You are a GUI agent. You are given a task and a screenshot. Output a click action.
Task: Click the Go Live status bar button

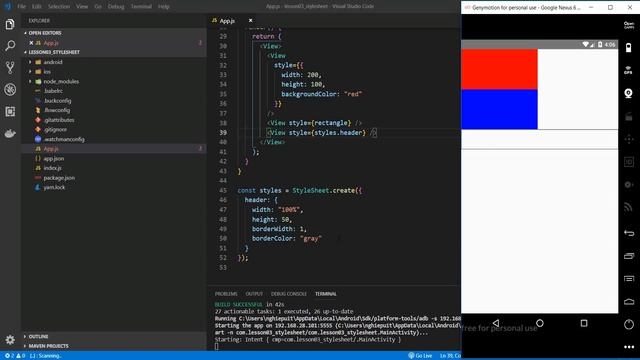420,356
